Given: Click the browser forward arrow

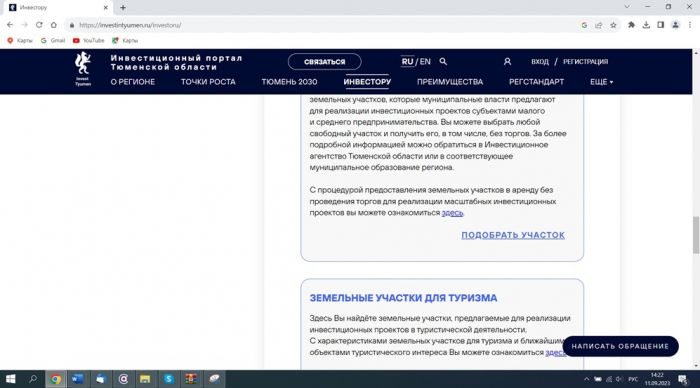Looking at the screenshot, I should coord(25,25).
